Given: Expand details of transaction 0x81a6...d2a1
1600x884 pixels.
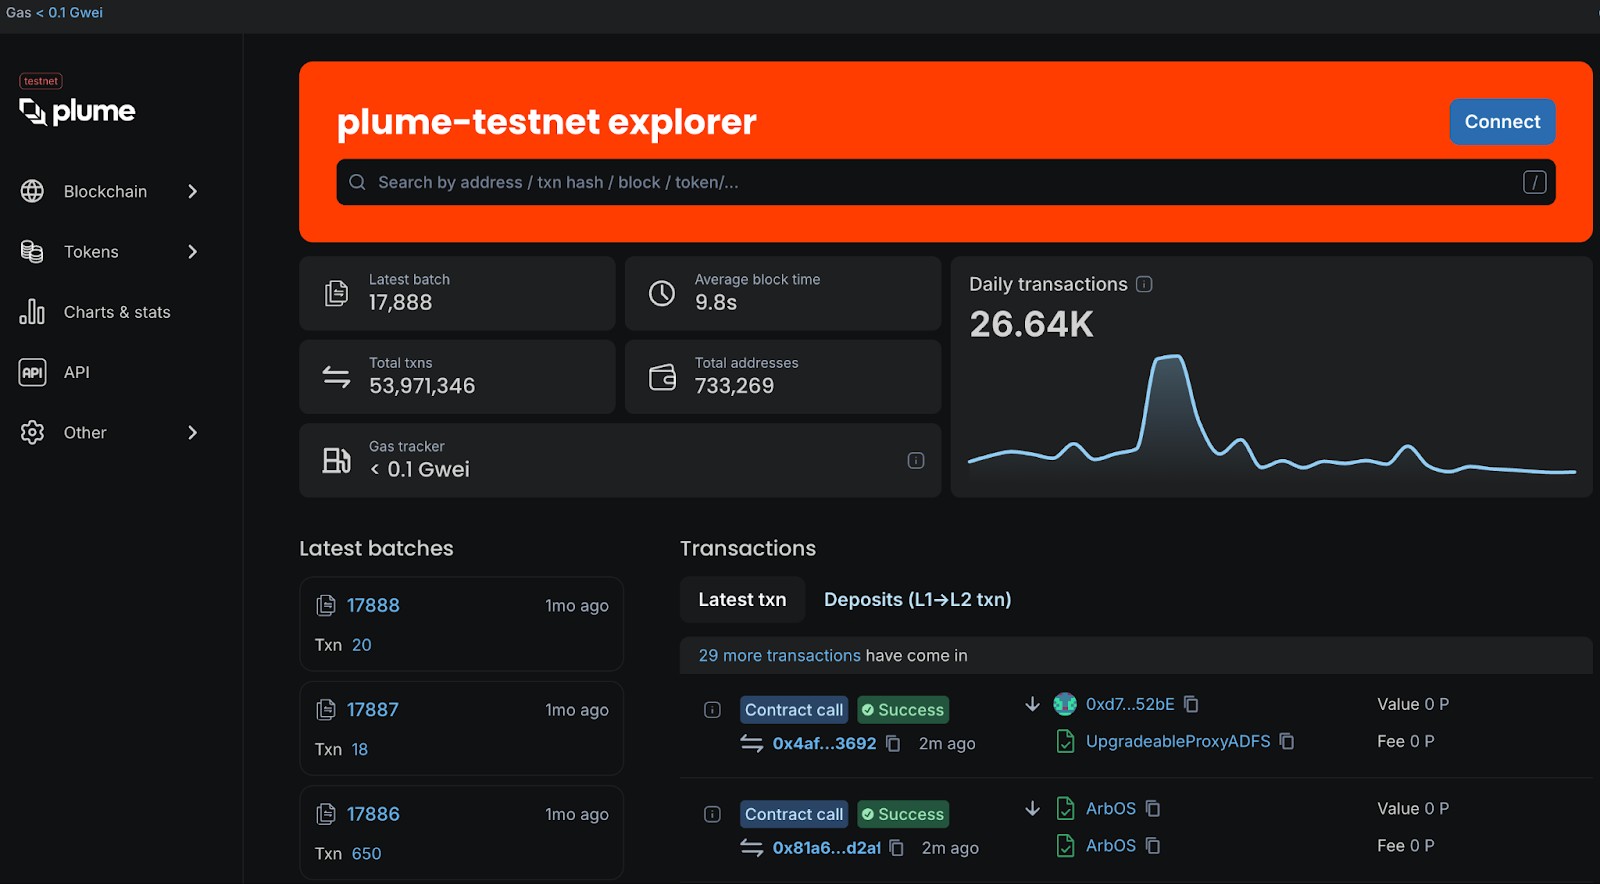Looking at the screenshot, I should (712, 814).
